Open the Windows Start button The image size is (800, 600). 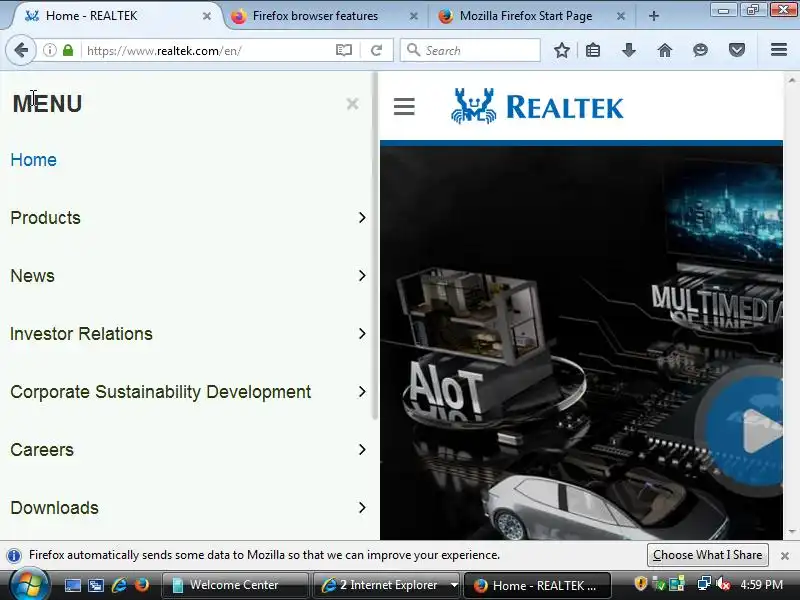(x=30, y=585)
